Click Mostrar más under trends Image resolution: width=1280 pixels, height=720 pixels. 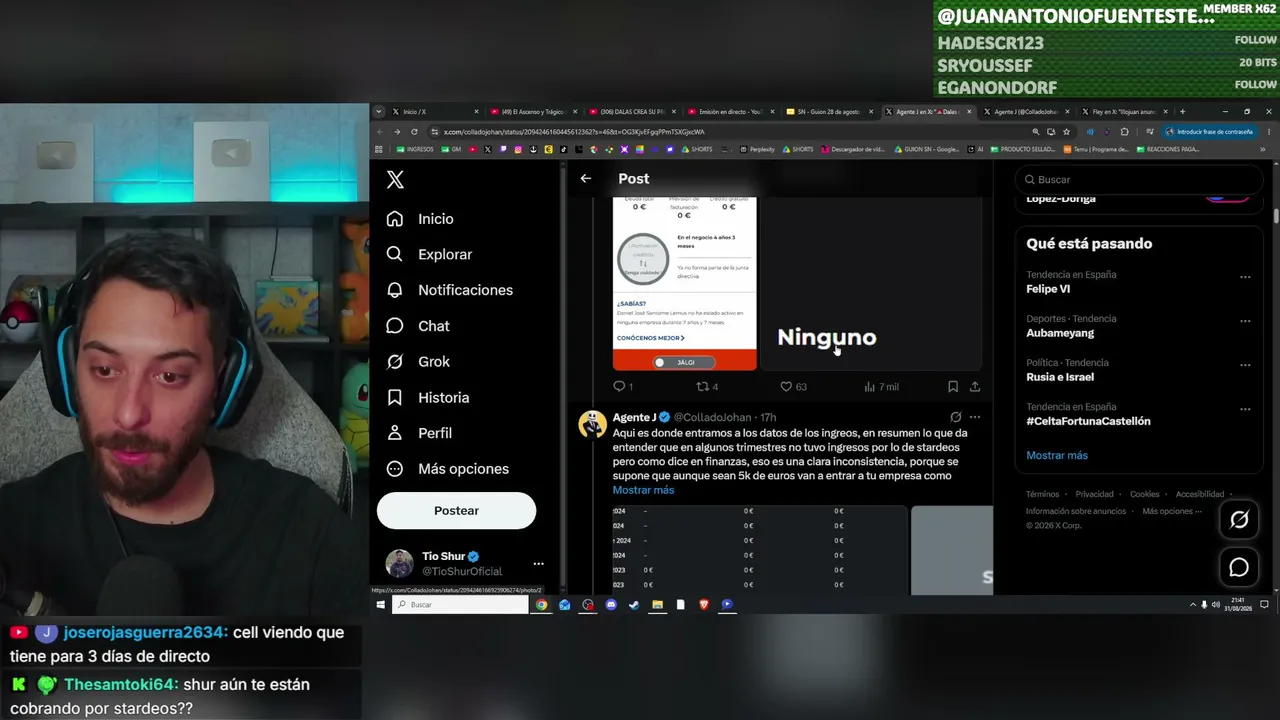tap(1057, 455)
